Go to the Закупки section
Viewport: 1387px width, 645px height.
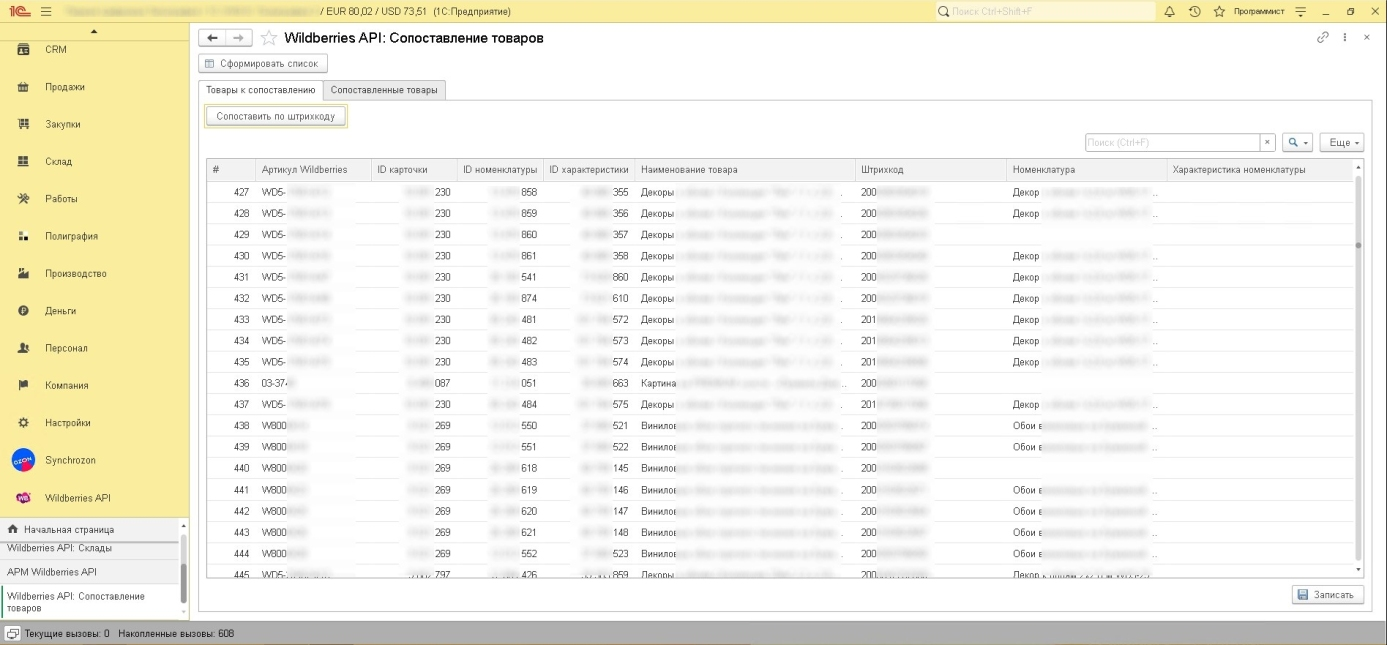click(63, 124)
